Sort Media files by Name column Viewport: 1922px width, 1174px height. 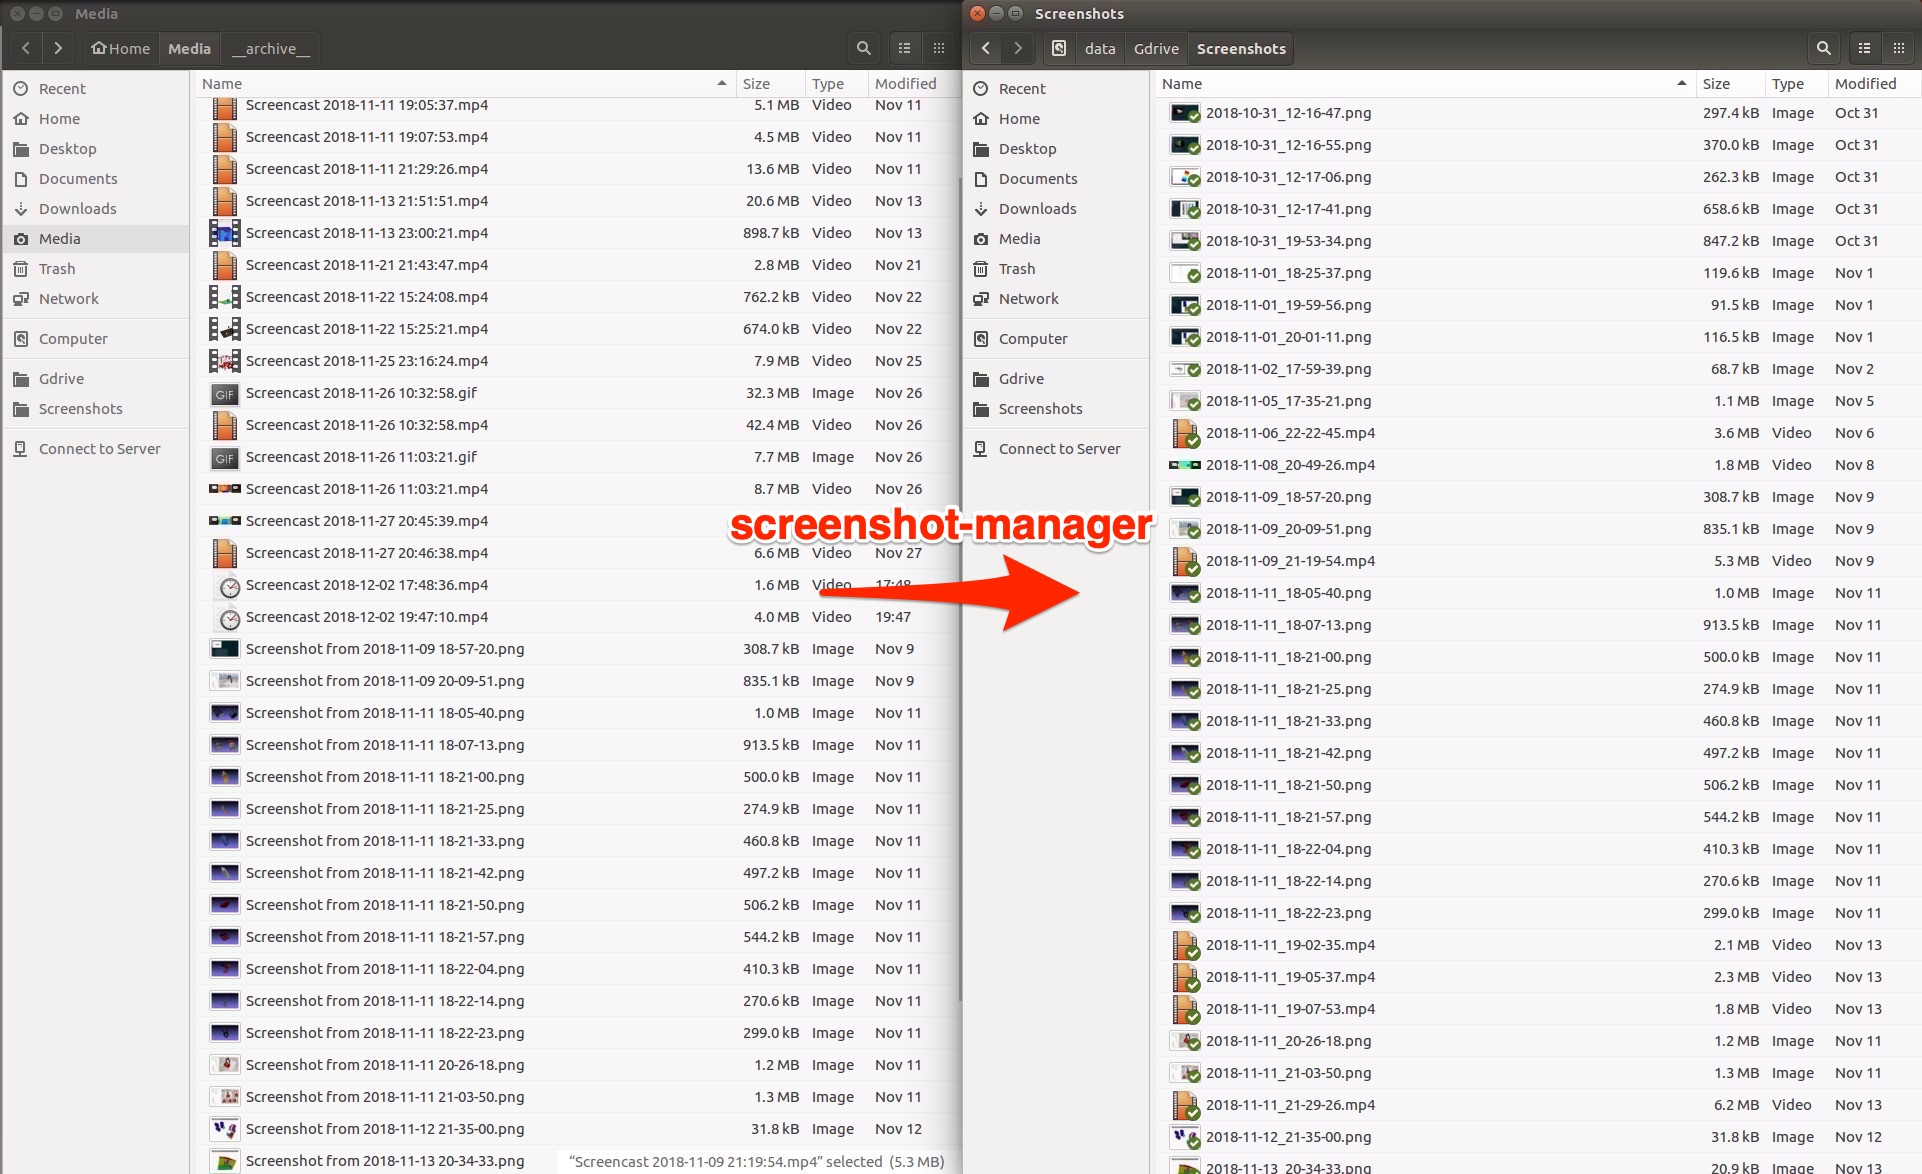[222, 84]
